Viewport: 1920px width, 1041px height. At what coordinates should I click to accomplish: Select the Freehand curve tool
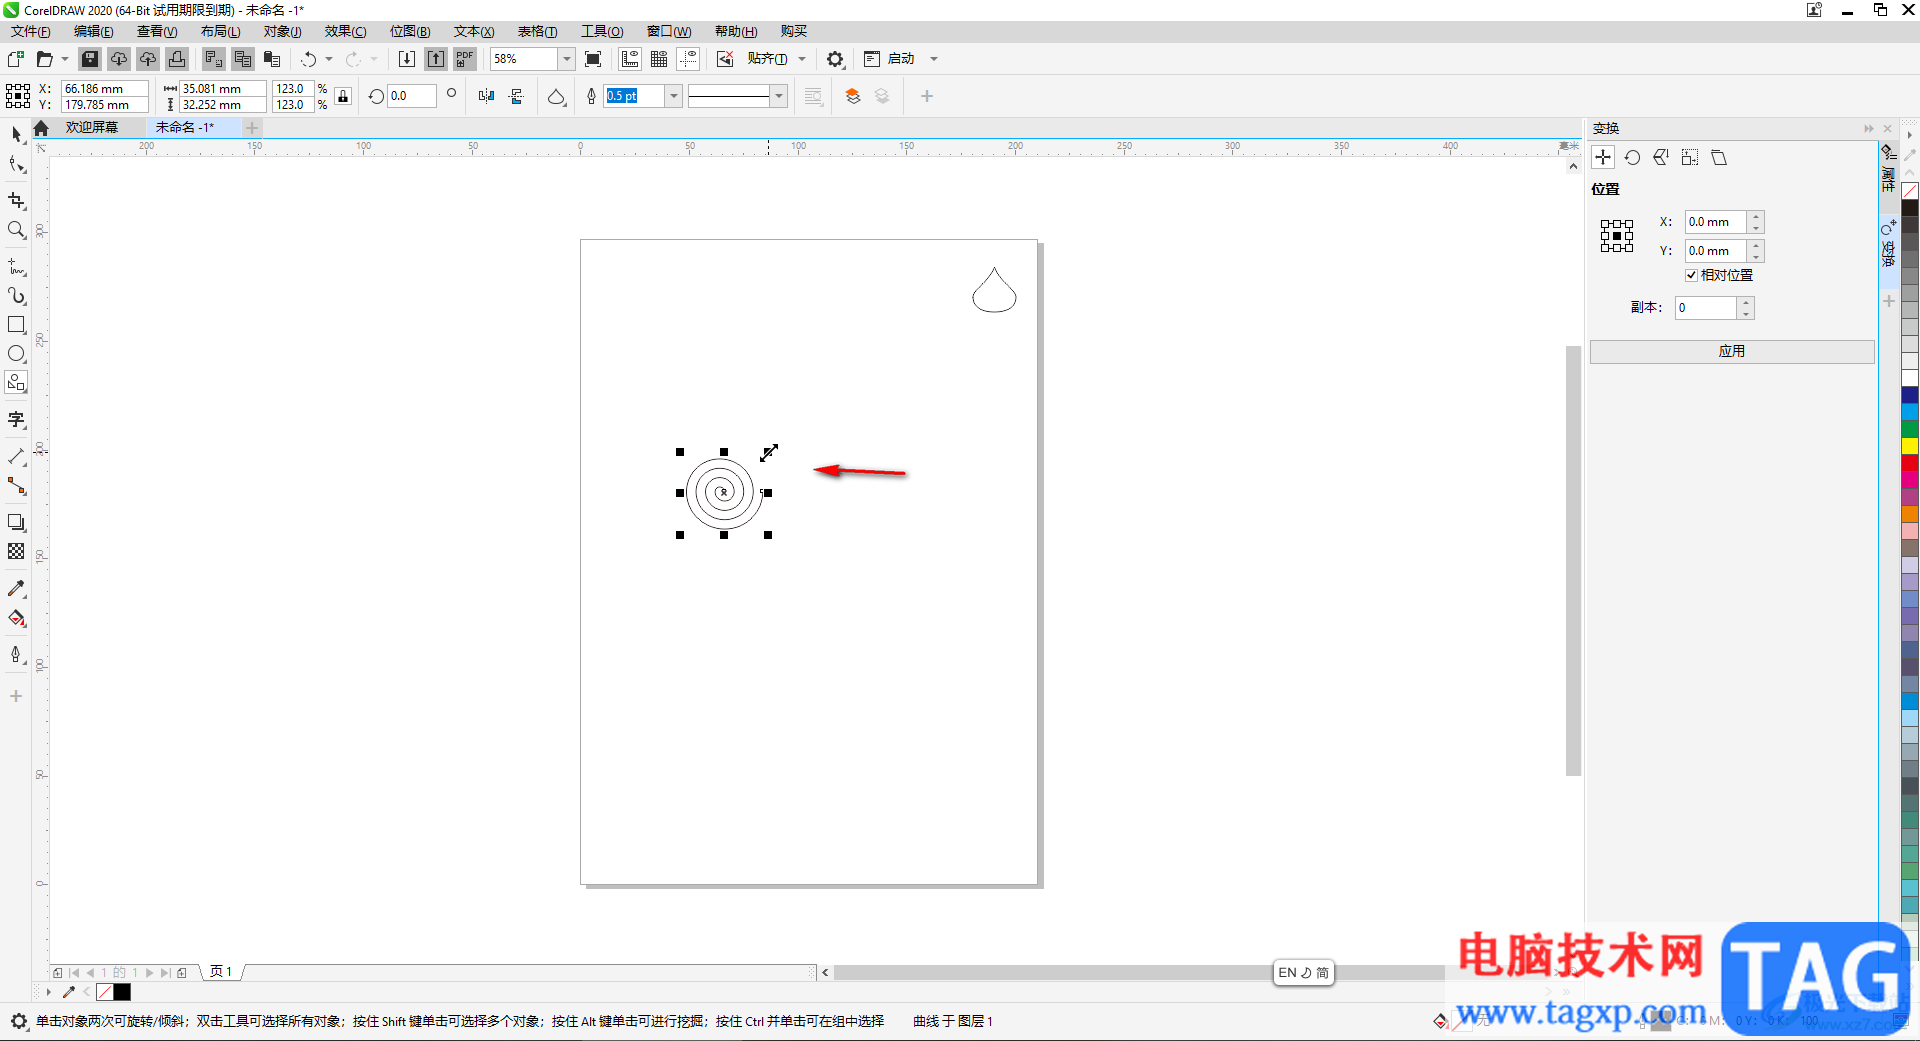pyautogui.click(x=16, y=267)
